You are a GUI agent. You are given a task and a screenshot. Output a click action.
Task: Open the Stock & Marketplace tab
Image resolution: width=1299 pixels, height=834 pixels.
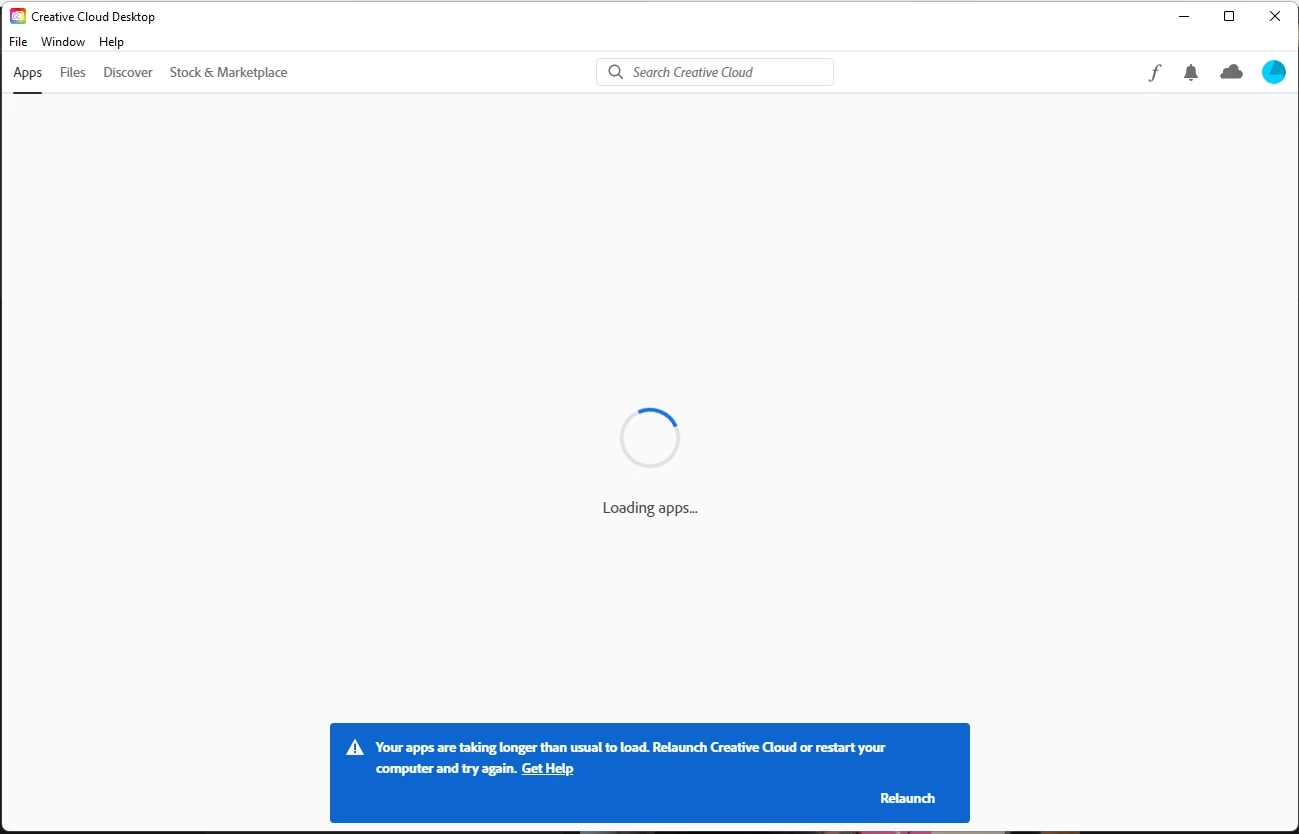pos(229,72)
